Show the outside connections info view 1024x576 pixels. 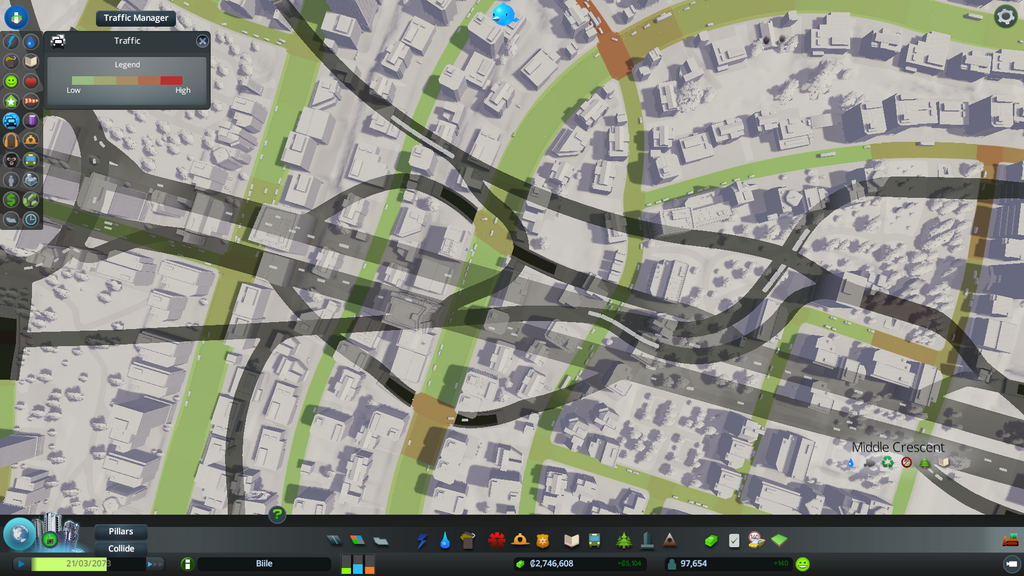[31, 180]
